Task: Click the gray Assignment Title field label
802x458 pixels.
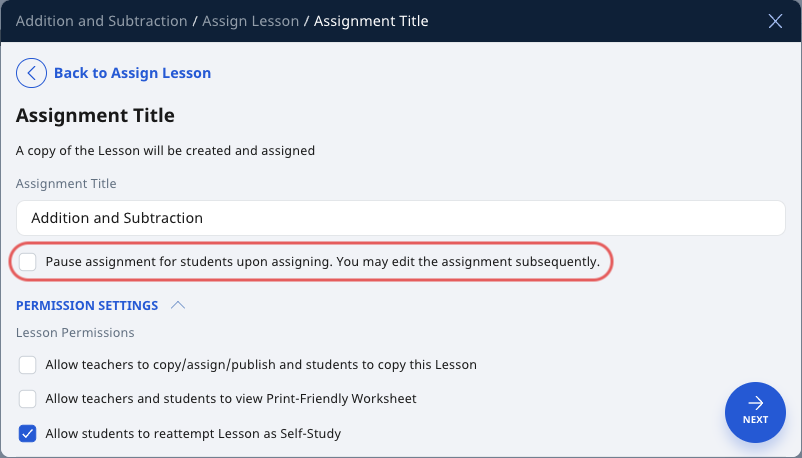Action: tap(66, 183)
